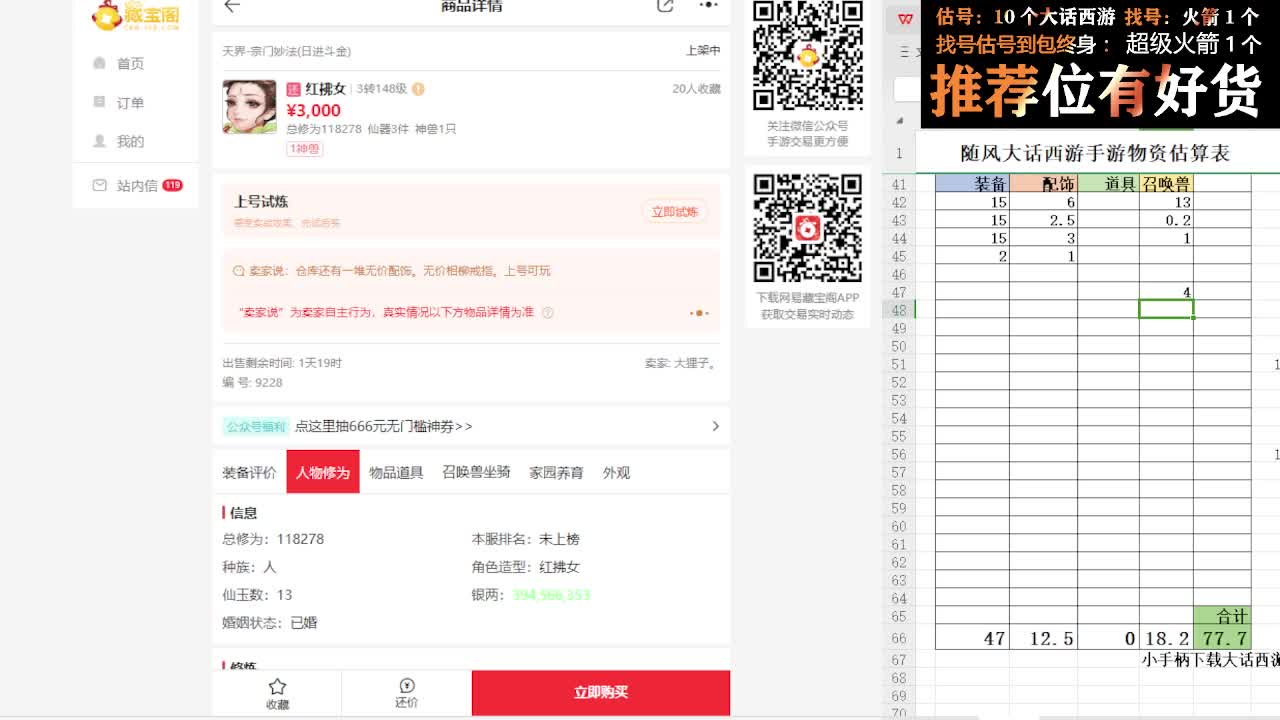Viewport: 1280px width, 720px height.
Task: Click the dot indicator in 卖家说 panel
Action: click(x=699, y=313)
